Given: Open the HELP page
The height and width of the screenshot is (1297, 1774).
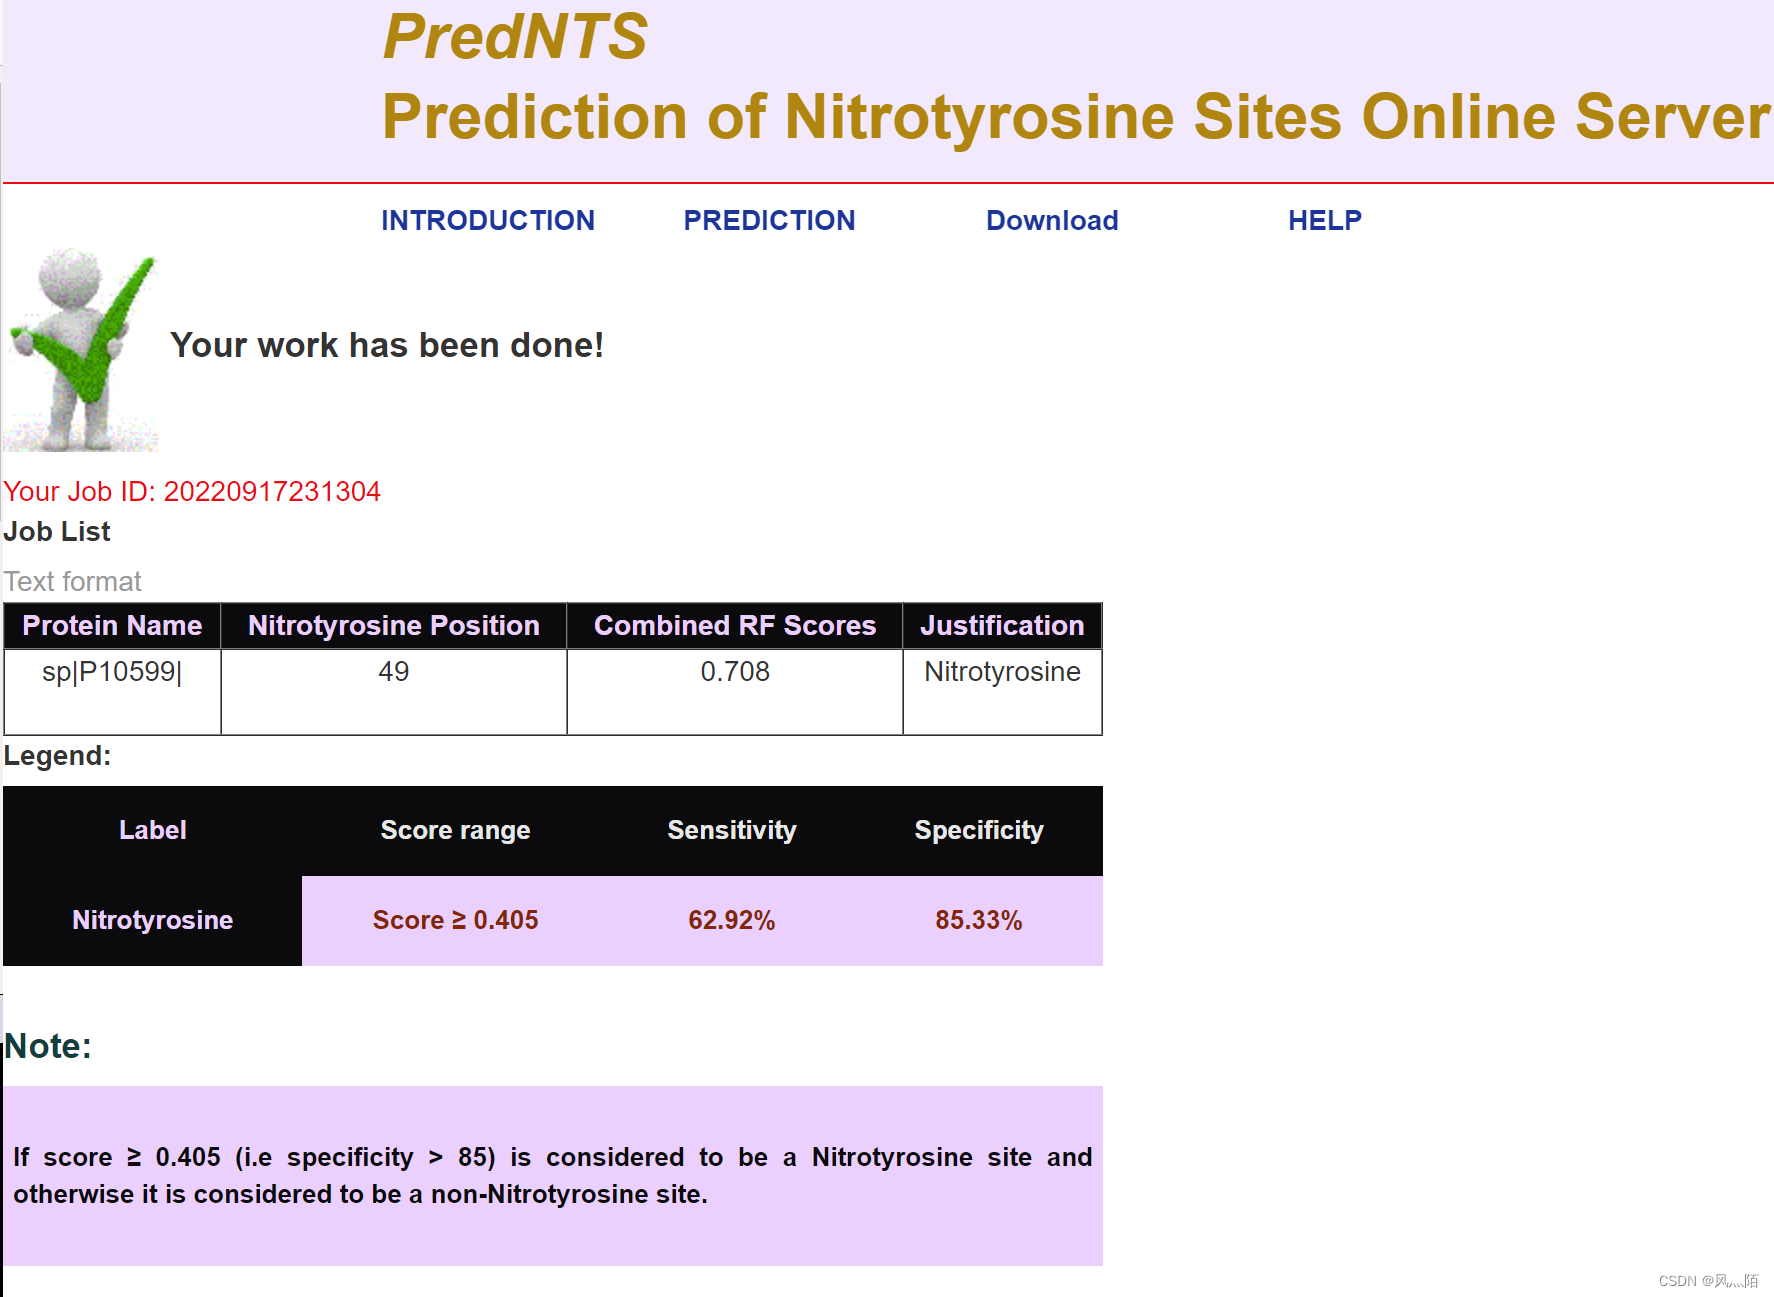Looking at the screenshot, I should coord(1325,220).
